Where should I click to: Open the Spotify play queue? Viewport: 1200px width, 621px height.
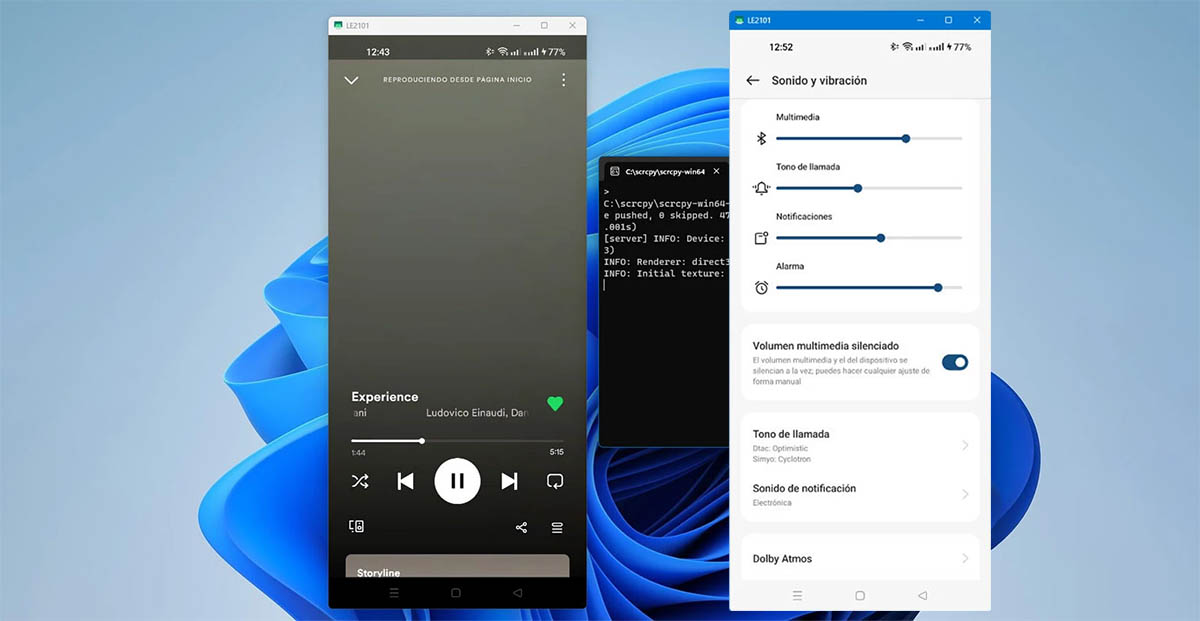pos(557,527)
